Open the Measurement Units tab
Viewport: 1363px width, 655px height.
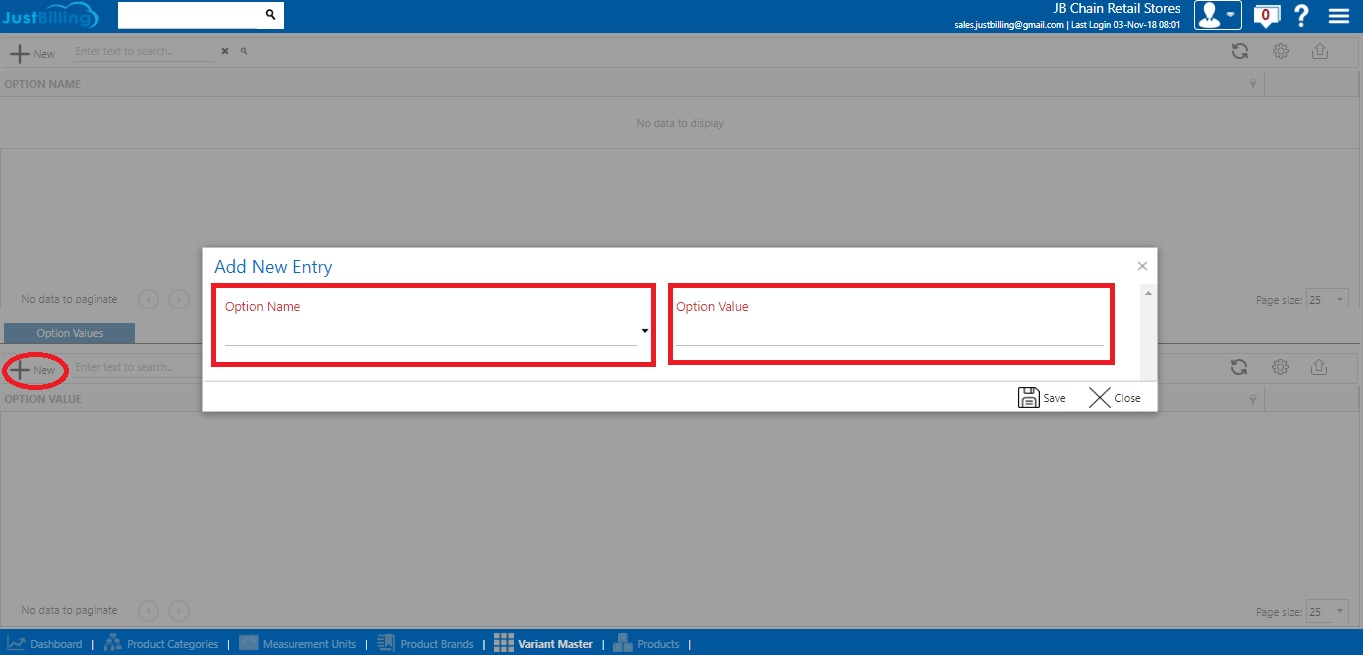297,644
